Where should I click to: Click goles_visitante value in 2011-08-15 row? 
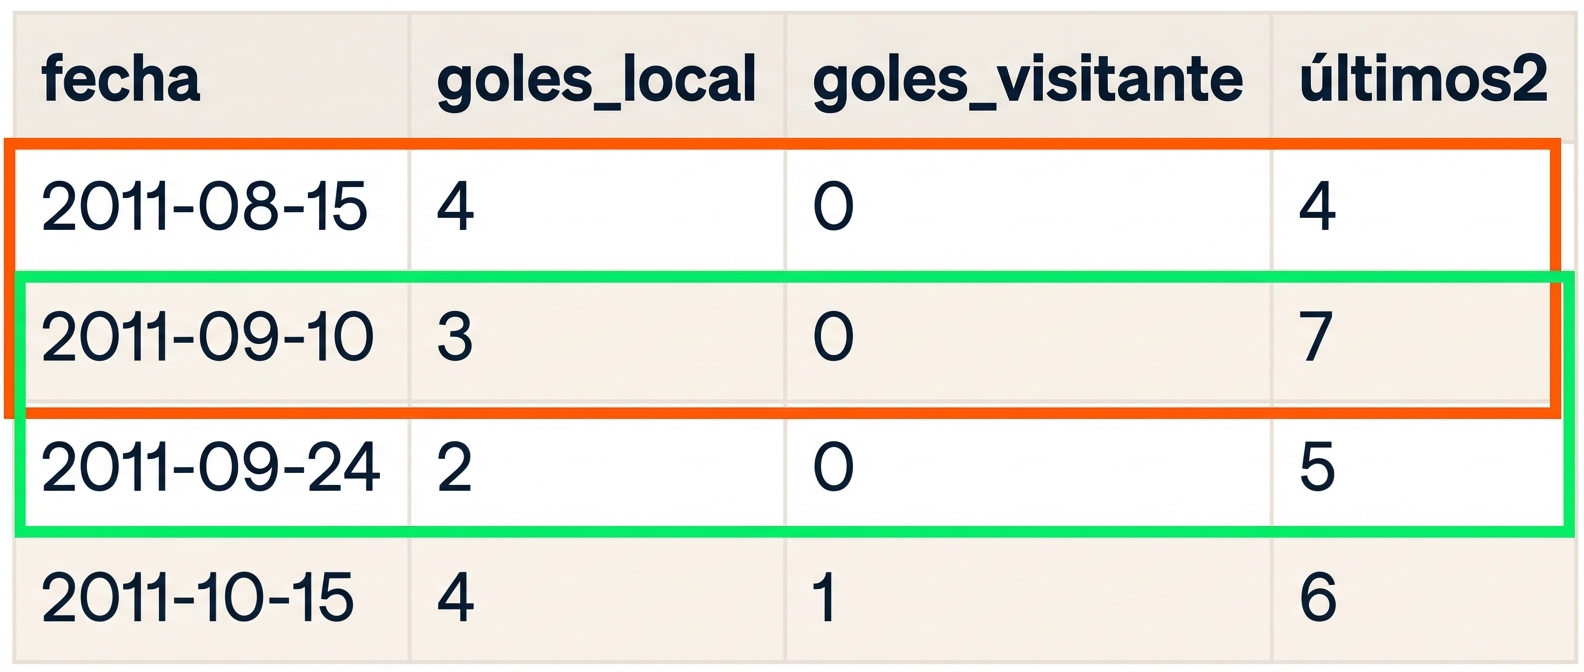pyautogui.click(x=833, y=207)
